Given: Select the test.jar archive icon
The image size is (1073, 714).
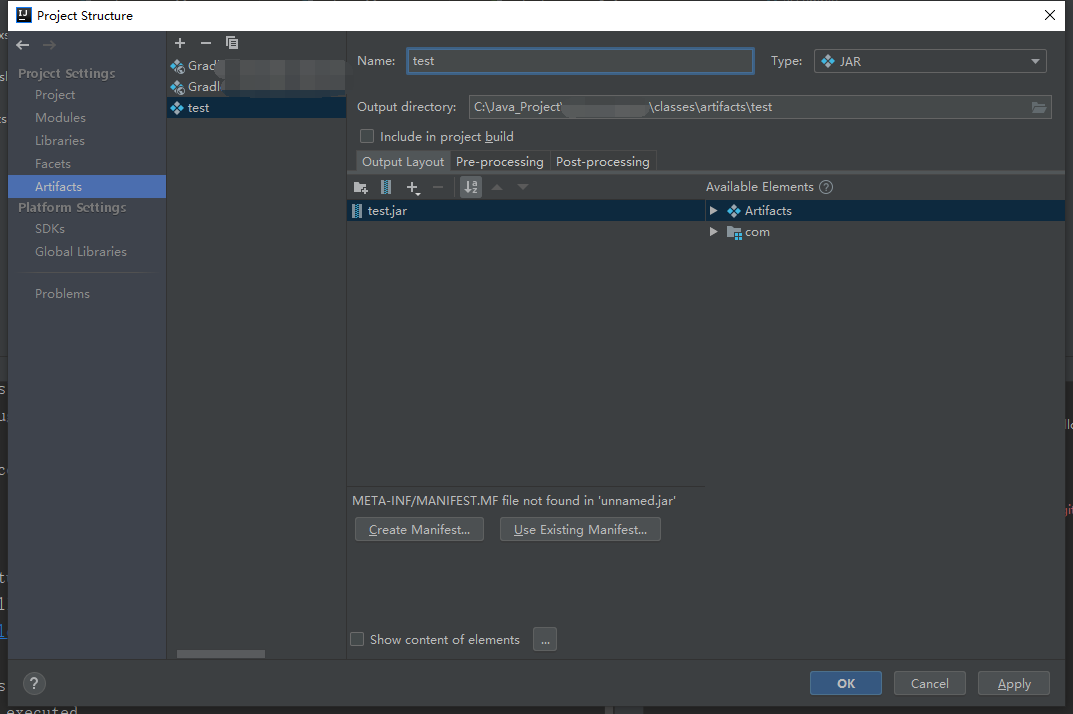Looking at the screenshot, I should pyautogui.click(x=357, y=211).
